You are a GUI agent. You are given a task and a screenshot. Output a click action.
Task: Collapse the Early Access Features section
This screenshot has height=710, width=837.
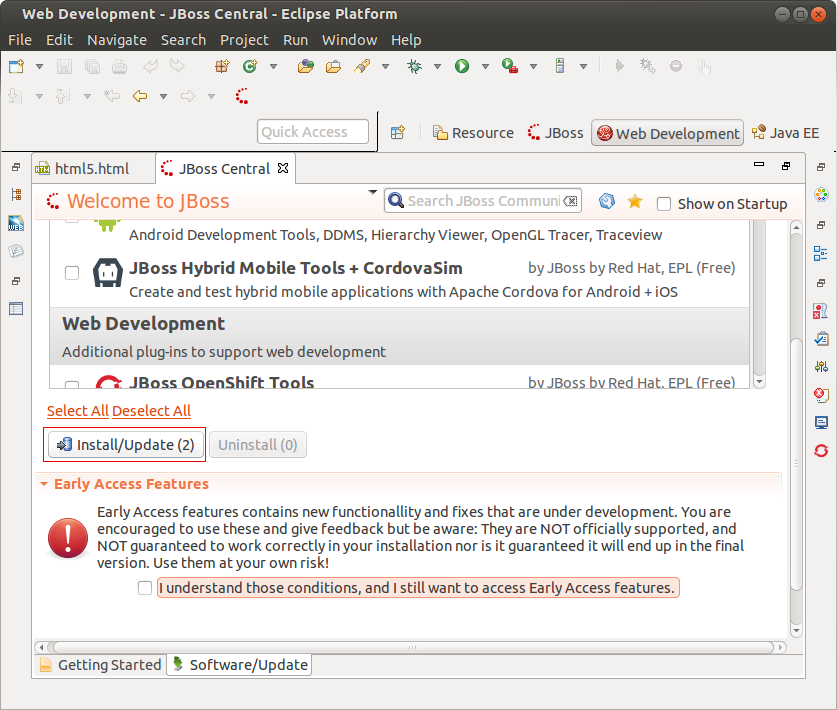pyautogui.click(x=44, y=484)
